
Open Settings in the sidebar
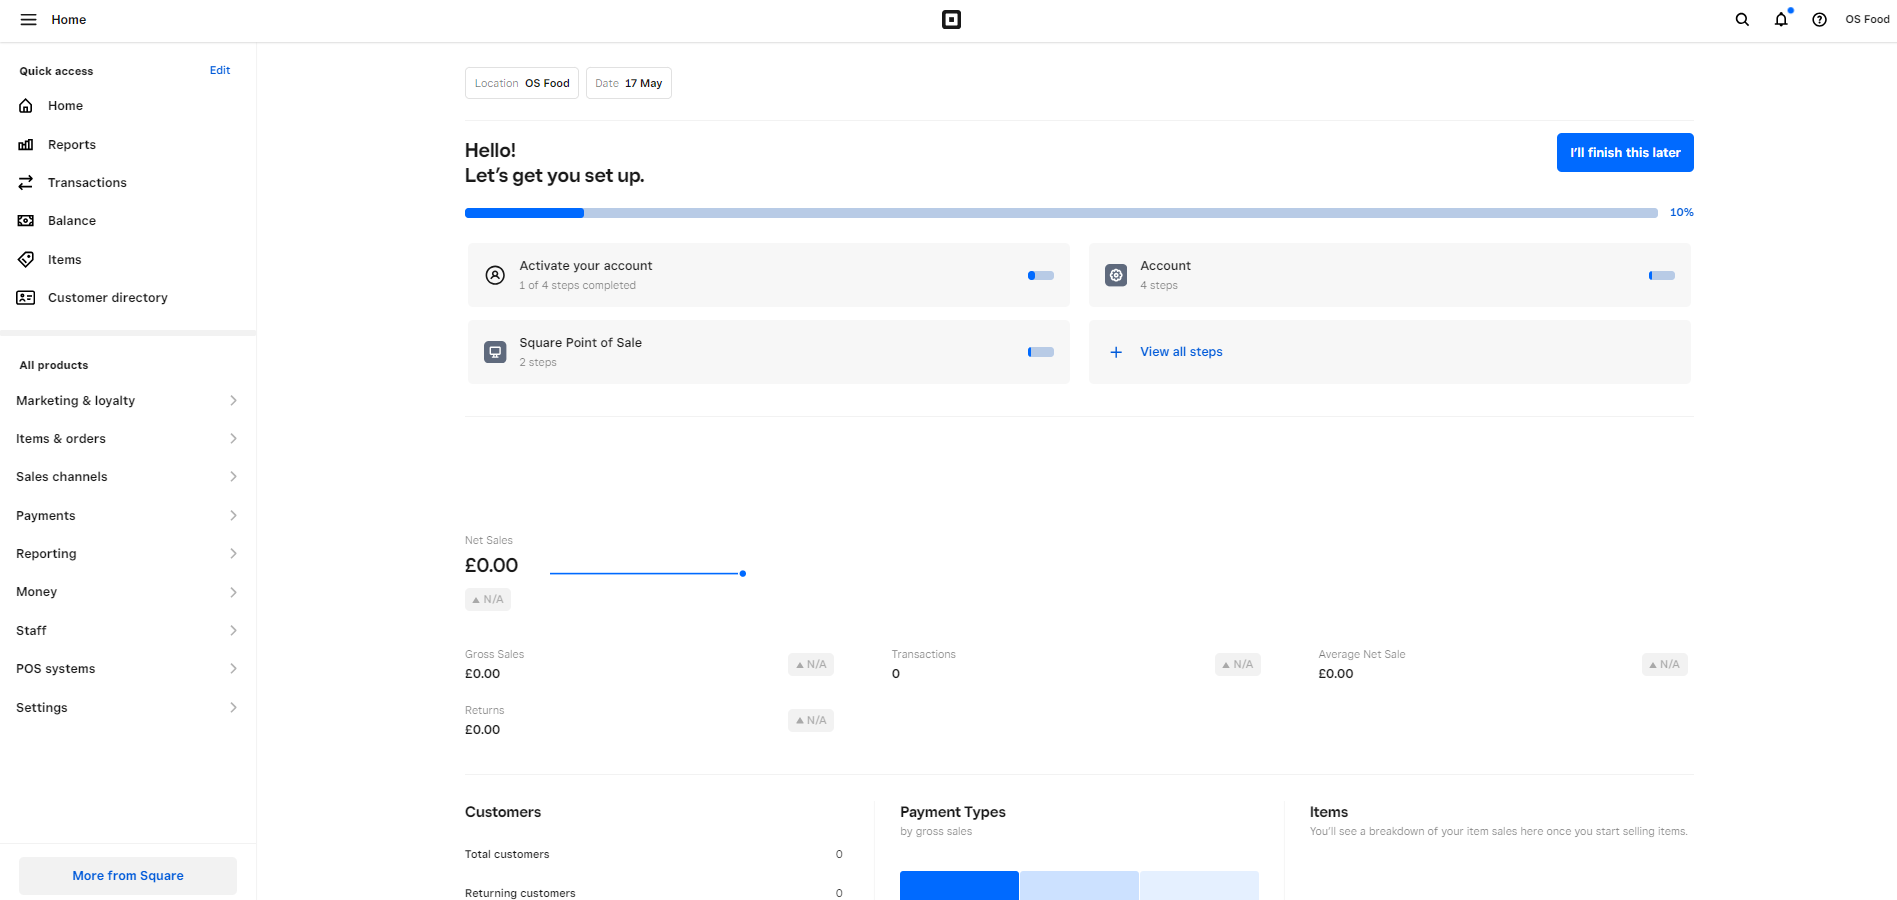pos(127,708)
